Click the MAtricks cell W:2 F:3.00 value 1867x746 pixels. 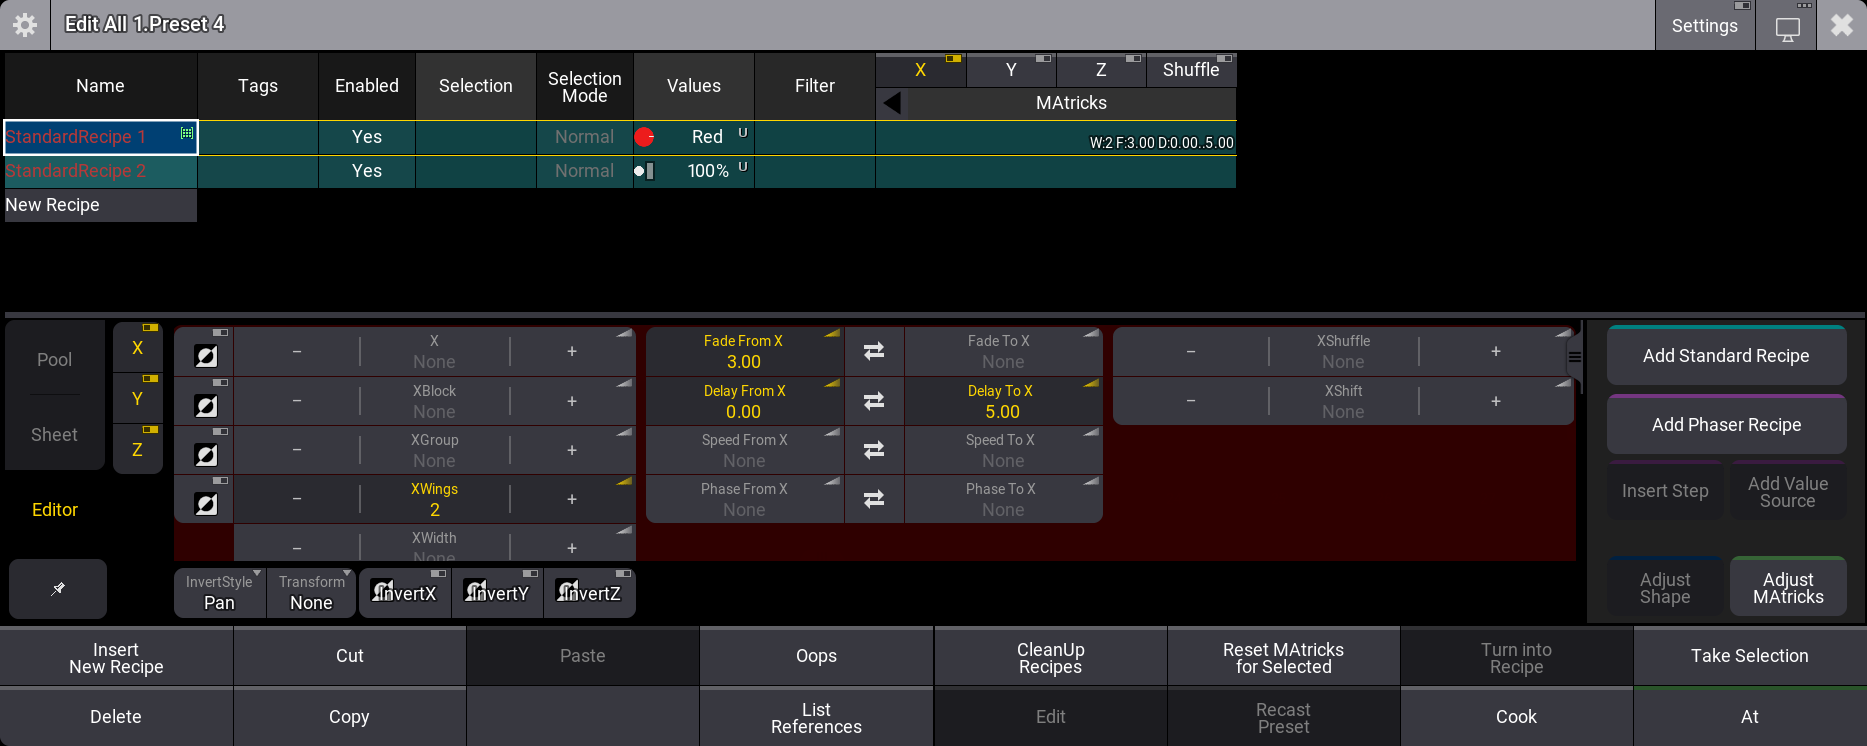(1056, 137)
